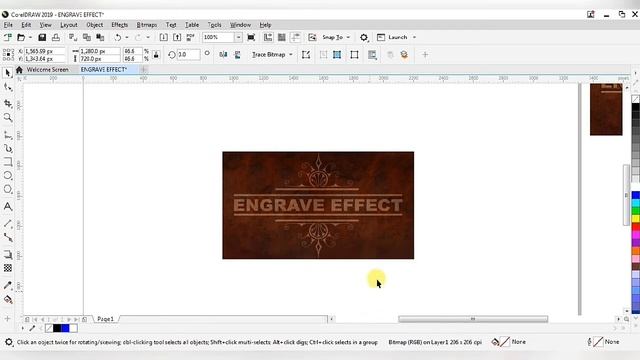The height and width of the screenshot is (360, 640).
Task: Select the Text tool
Action: pos(8,207)
